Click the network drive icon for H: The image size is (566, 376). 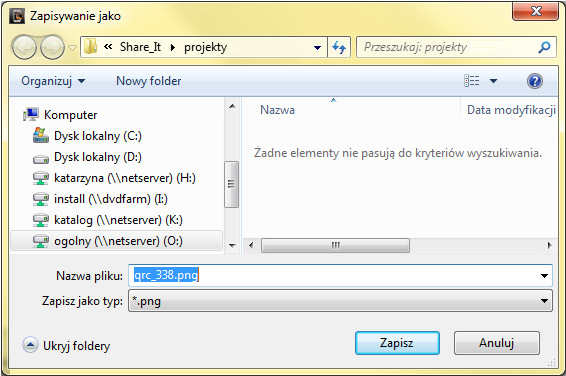[41, 178]
